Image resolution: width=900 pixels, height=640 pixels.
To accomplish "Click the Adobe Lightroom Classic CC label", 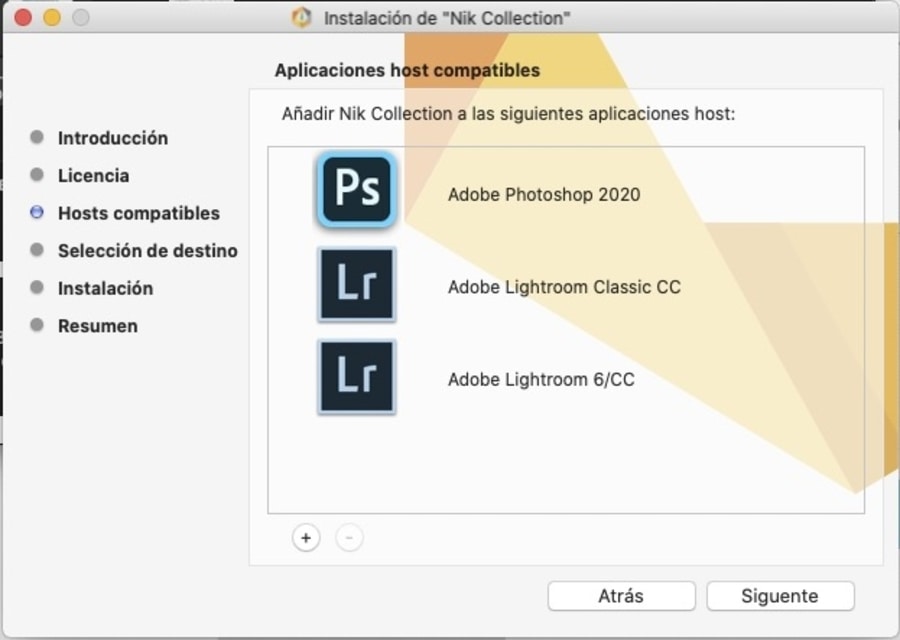I will [564, 286].
